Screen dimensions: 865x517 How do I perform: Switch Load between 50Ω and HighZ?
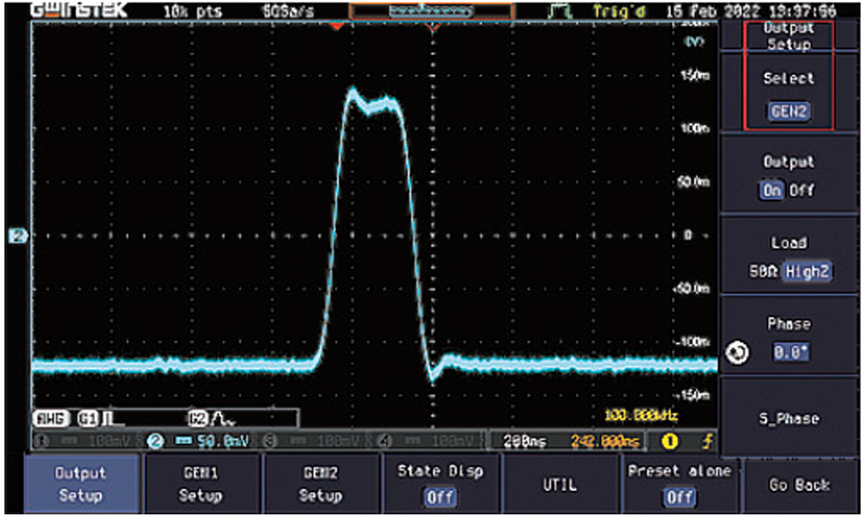[788, 260]
